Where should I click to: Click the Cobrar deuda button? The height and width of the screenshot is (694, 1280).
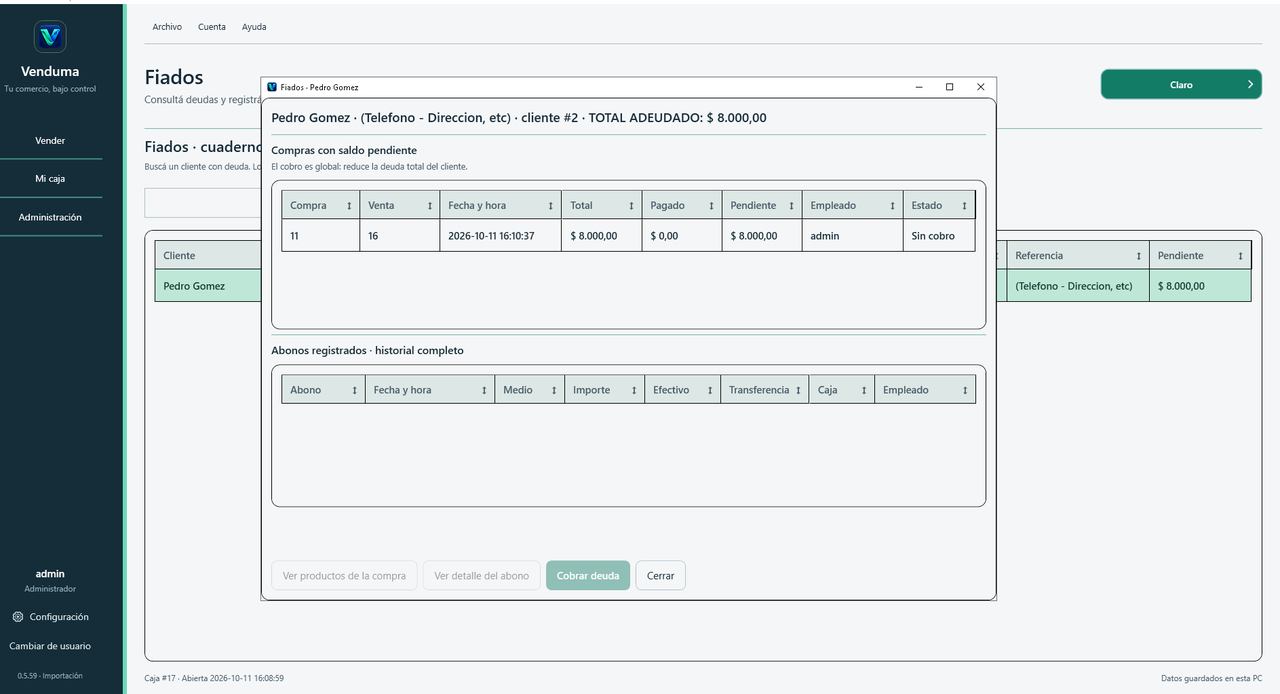click(x=588, y=575)
